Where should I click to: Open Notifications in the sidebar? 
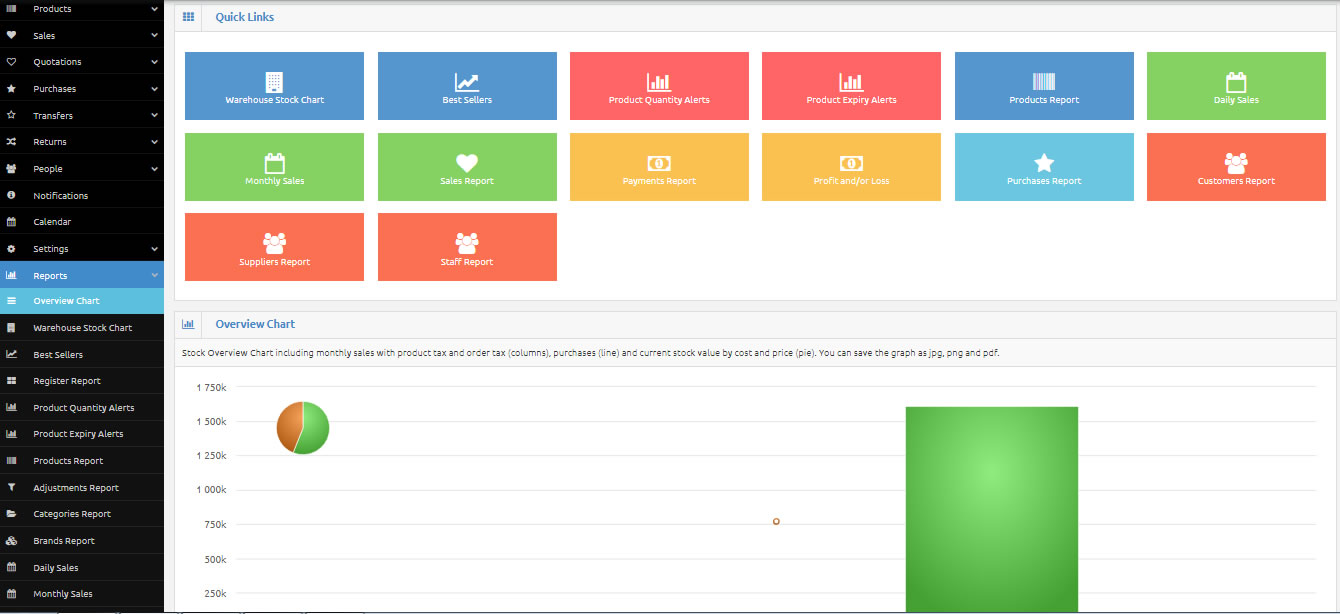click(61, 196)
